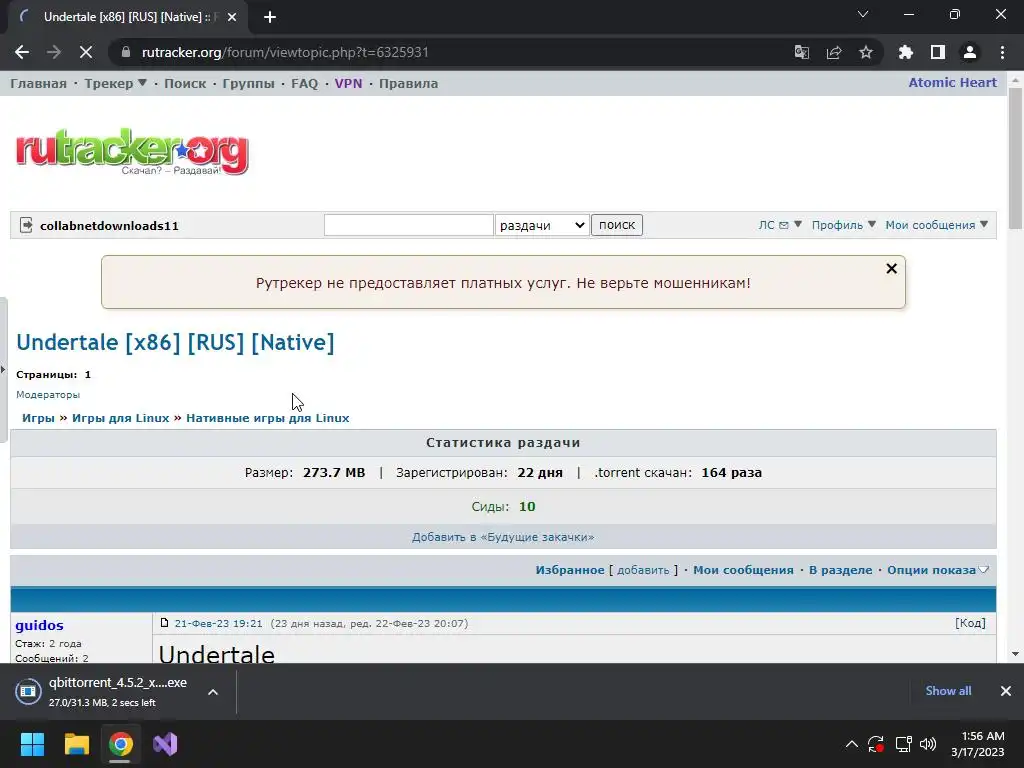Open the Undertale [x86] [RUS] [Native] title
Image resolution: width=1024 pixels, height=768 pixels.
coord(175,342)
